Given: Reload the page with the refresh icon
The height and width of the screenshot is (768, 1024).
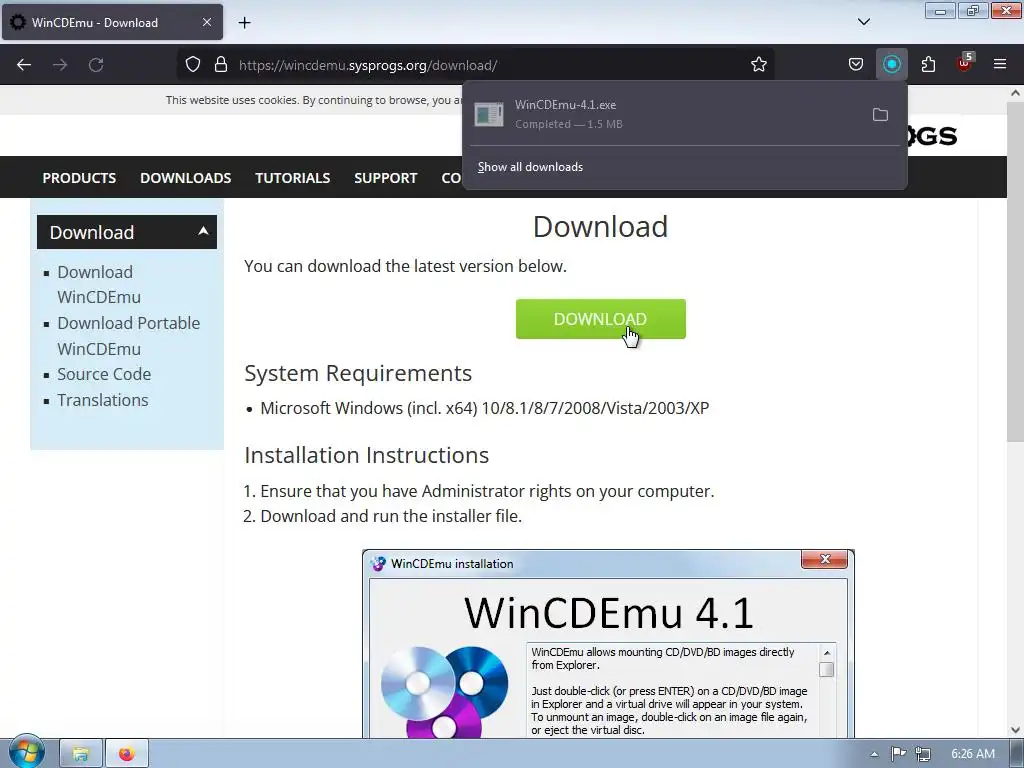Looking at the screenshot, I should (x=96, y=65).
